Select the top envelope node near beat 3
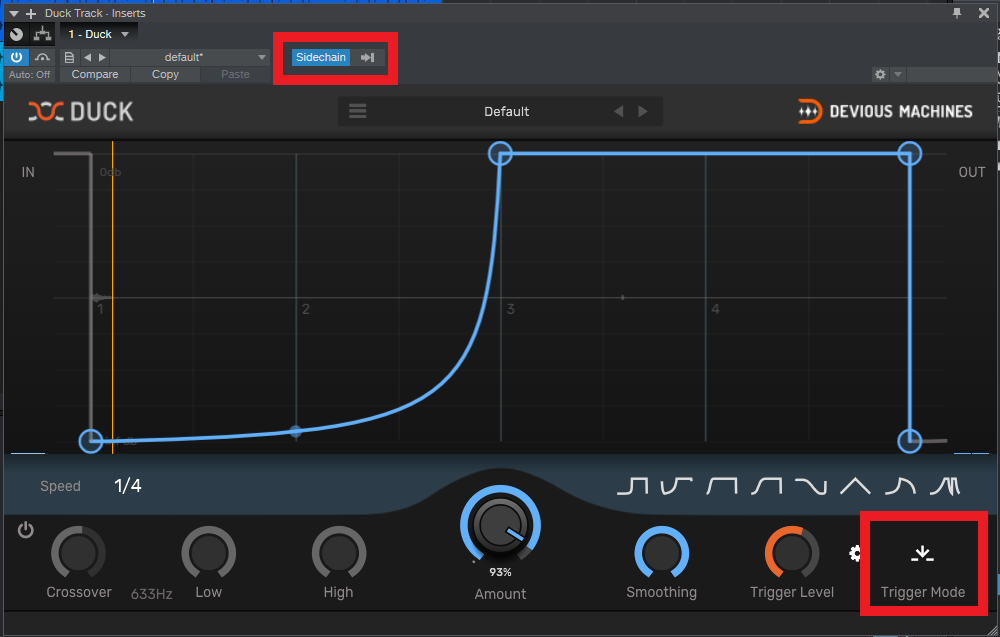Screen dimensions: 1000x637 click(500, 154)
